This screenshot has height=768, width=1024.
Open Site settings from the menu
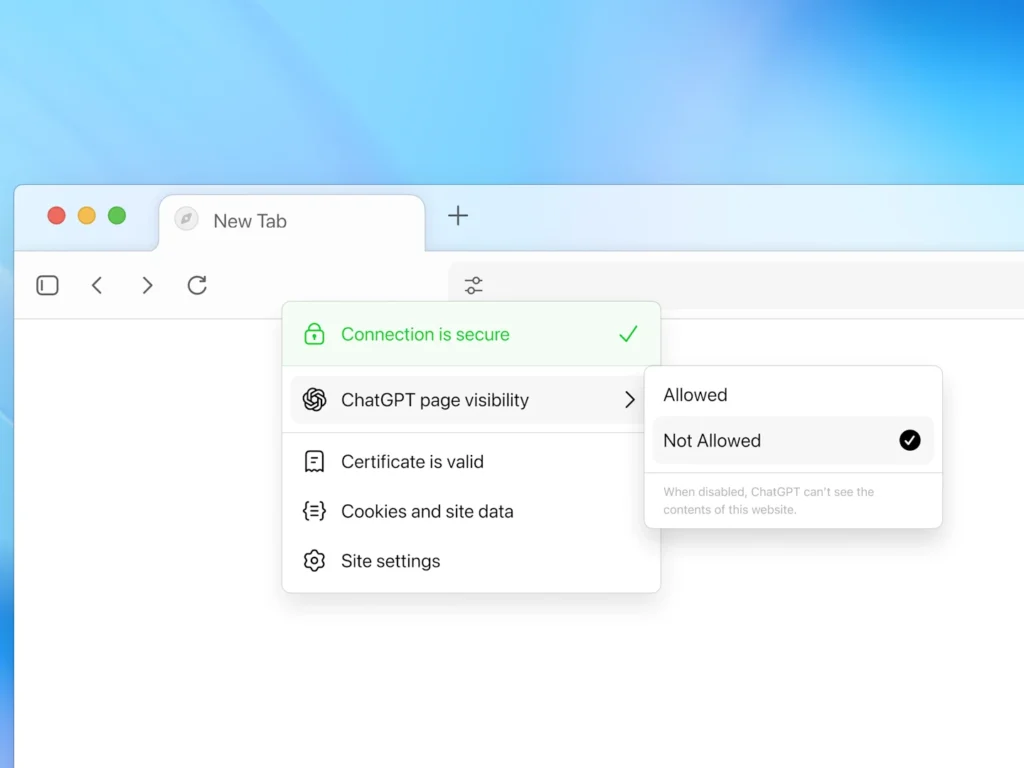click(390, 561)
